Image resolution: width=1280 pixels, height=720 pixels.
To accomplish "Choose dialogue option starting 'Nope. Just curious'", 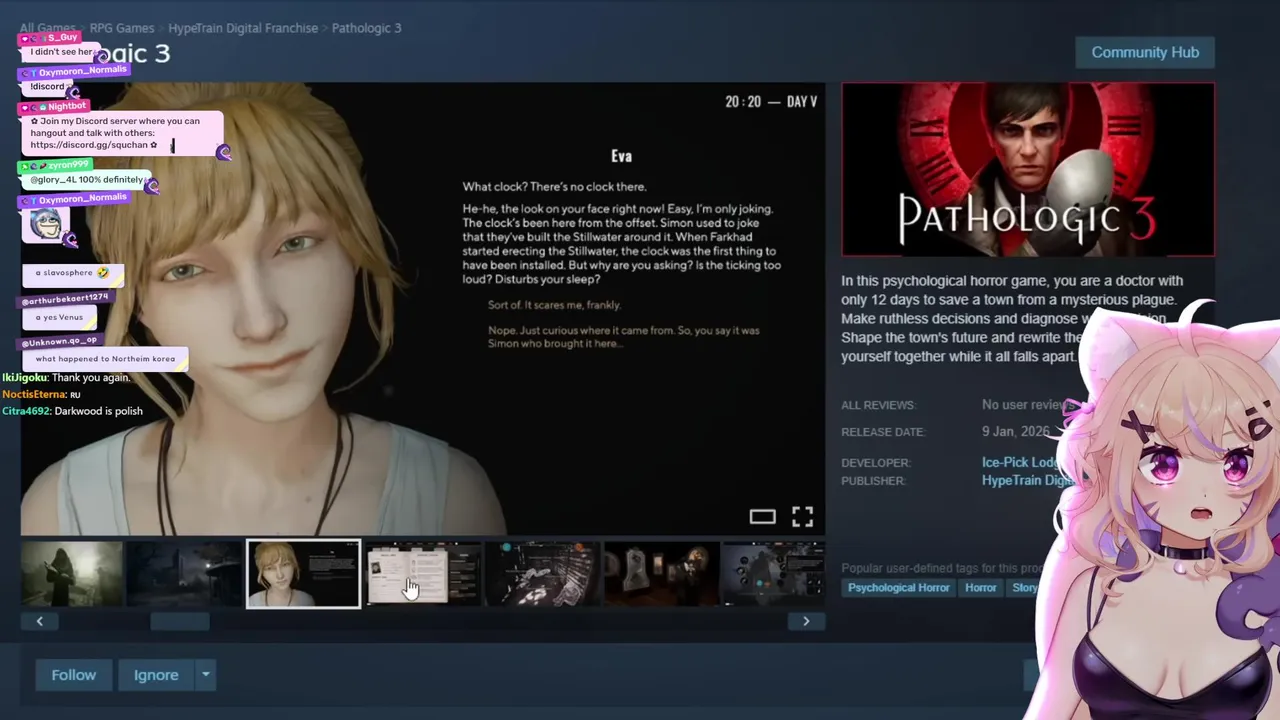I will tap(624, 337).
